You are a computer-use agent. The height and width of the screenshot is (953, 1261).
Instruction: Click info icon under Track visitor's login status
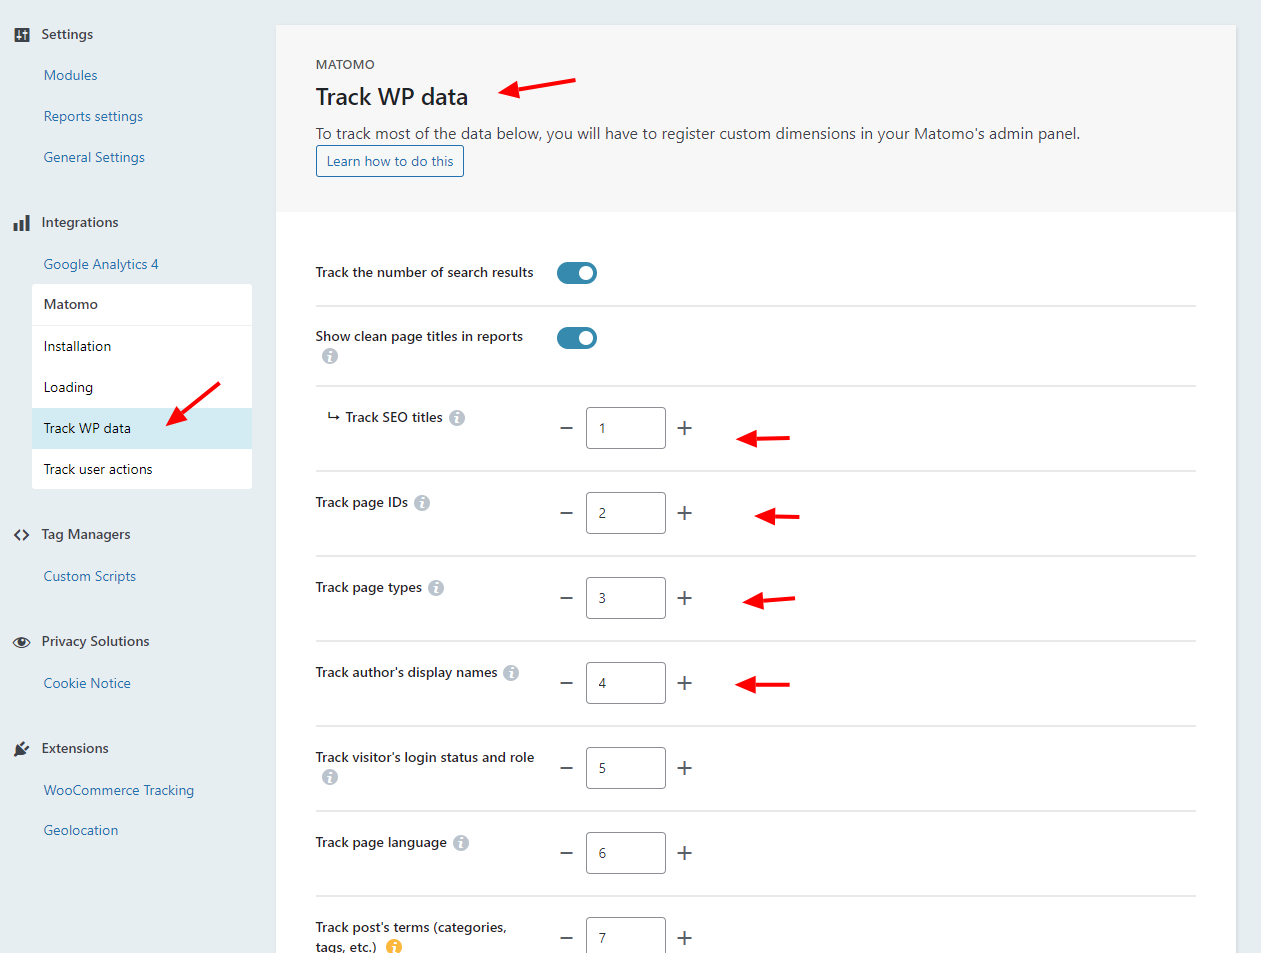click(x=330, y=777)
